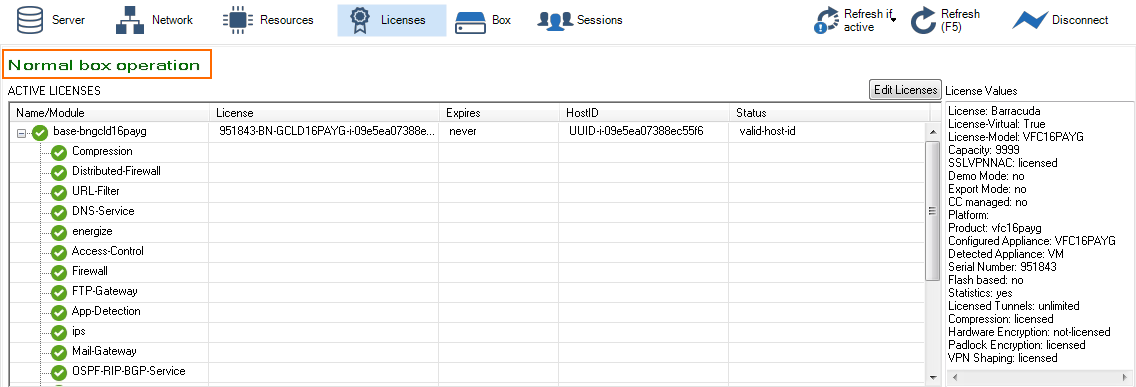The width and height of the screenshot is (1136, 387).
Task: Click the green check beside Compression
Action: pyautogui.click(x=59, y=152)
